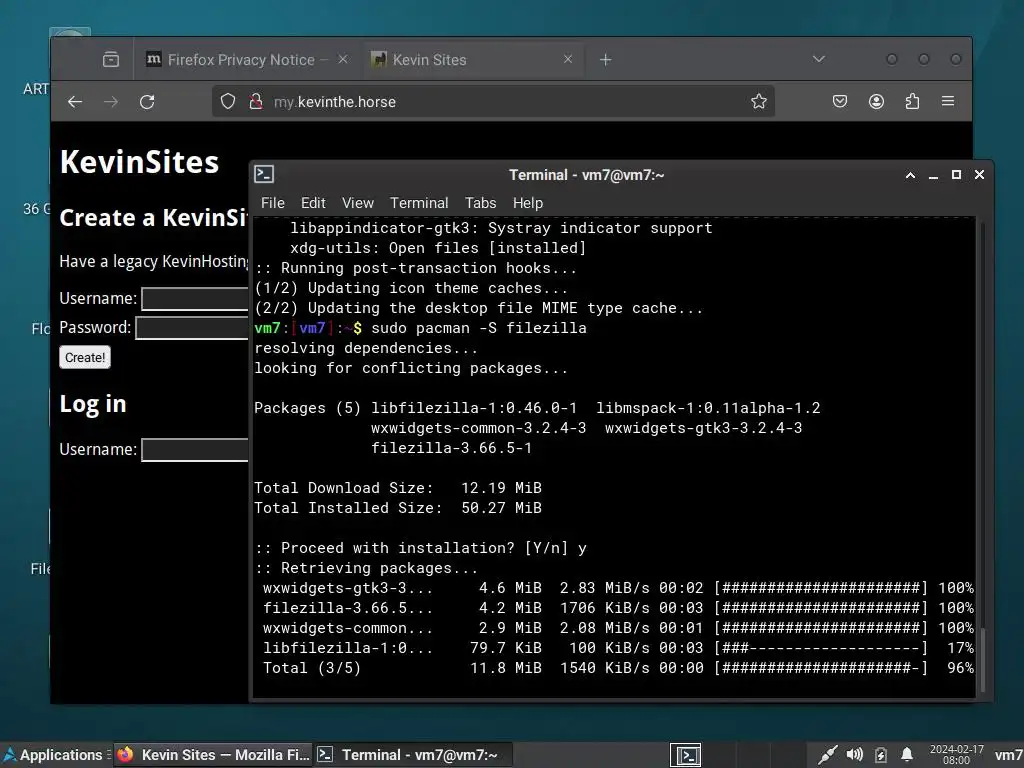This screenshot has width=1024, height=768.
Task: Open Firefox View icon in tab bar
Action: 111,59
